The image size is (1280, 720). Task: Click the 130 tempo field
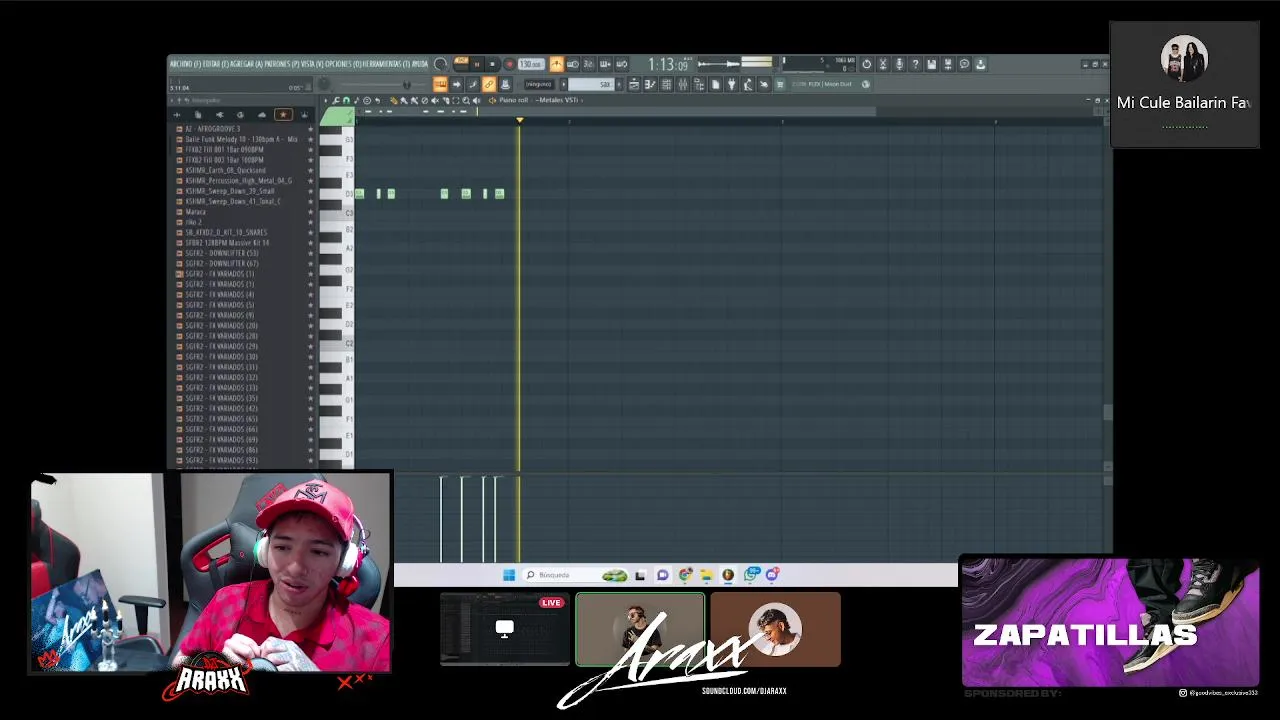coord(531,64)
